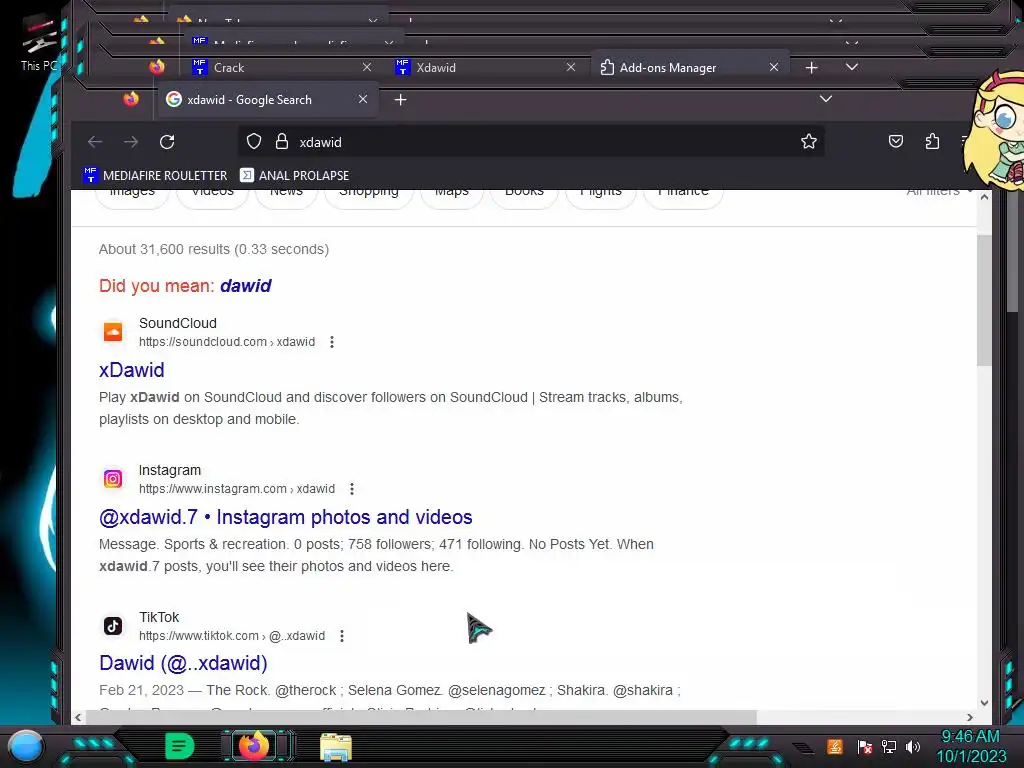1024x768 pixels.
Task: Open the flag notification tray icon
Action: (865, 746)
